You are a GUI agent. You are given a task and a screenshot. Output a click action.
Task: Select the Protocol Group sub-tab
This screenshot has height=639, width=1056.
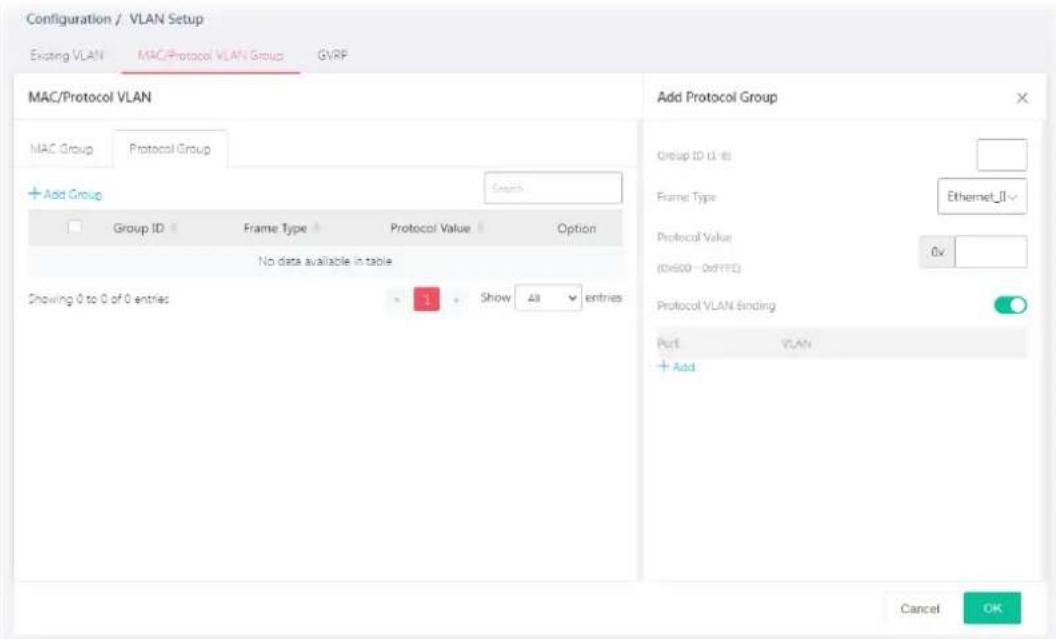(170, 149)
